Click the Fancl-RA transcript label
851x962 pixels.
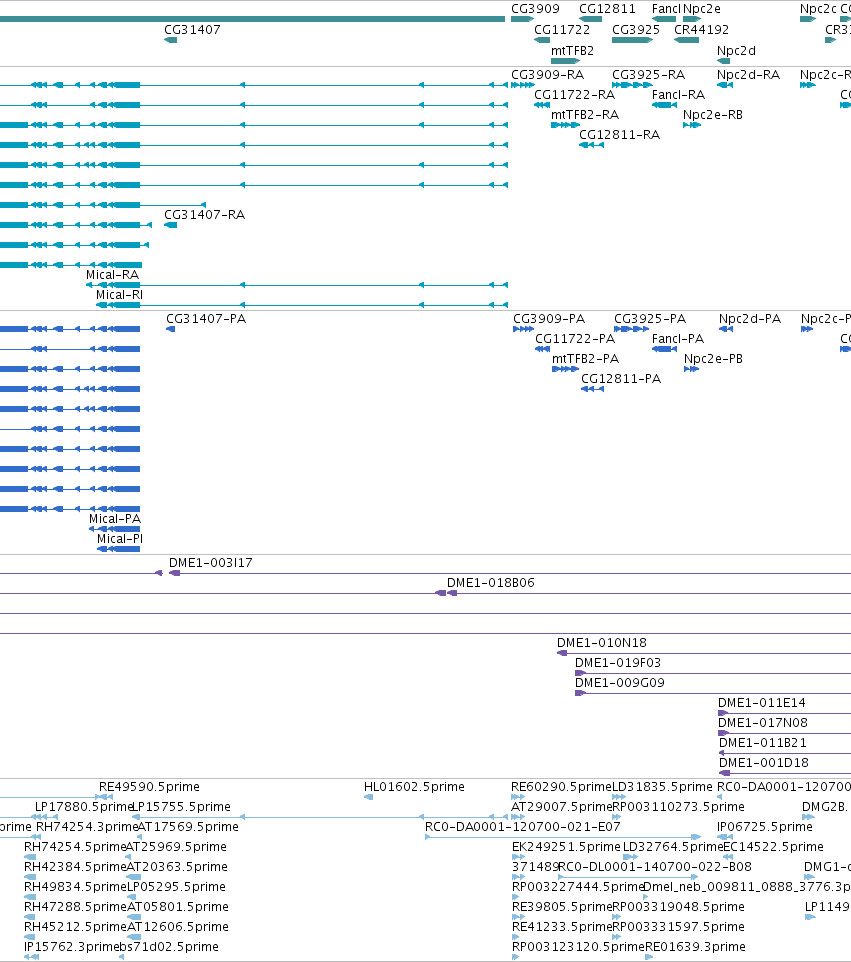click(x=679, y=94)
